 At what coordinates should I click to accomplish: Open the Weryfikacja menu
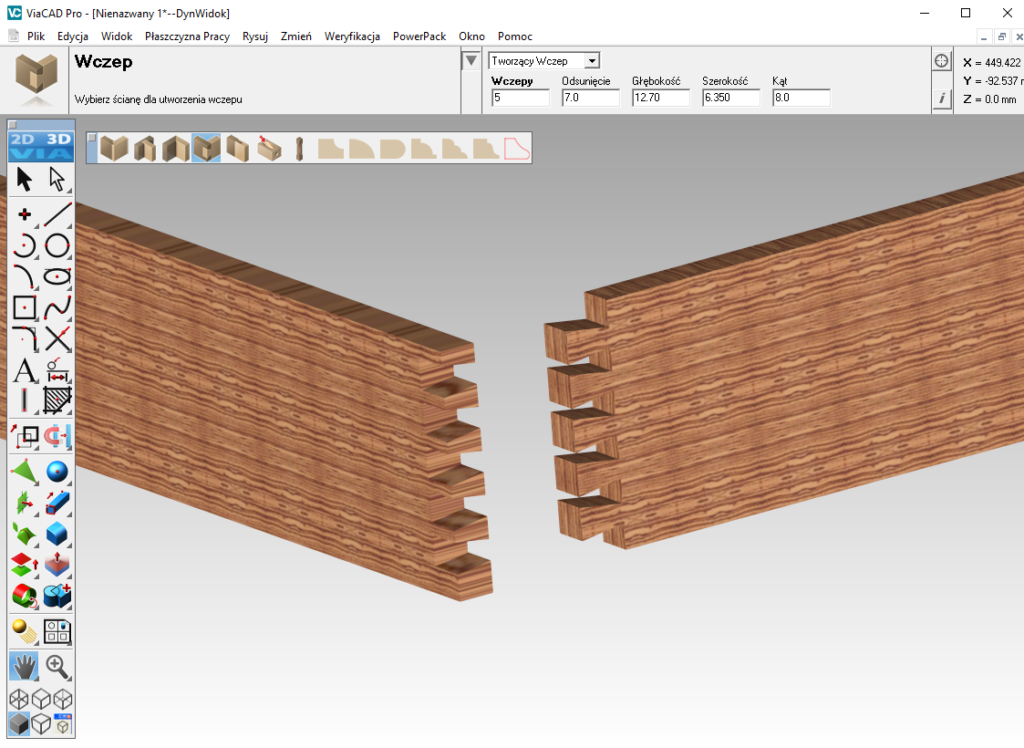click(x=352, y=36)
